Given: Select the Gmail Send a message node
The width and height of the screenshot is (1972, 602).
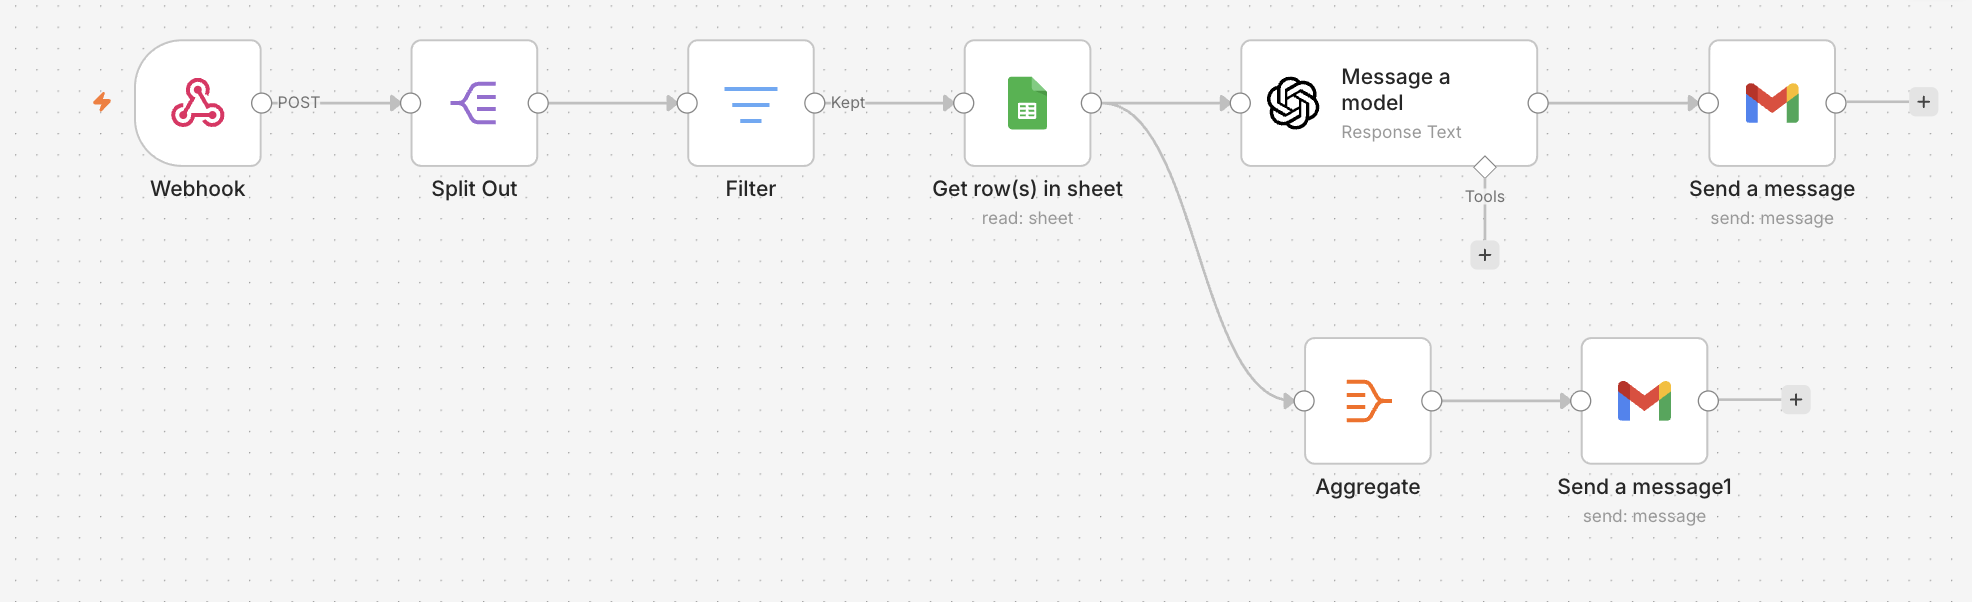Looking at the screenshot, I should click(x=1772, y=103).
